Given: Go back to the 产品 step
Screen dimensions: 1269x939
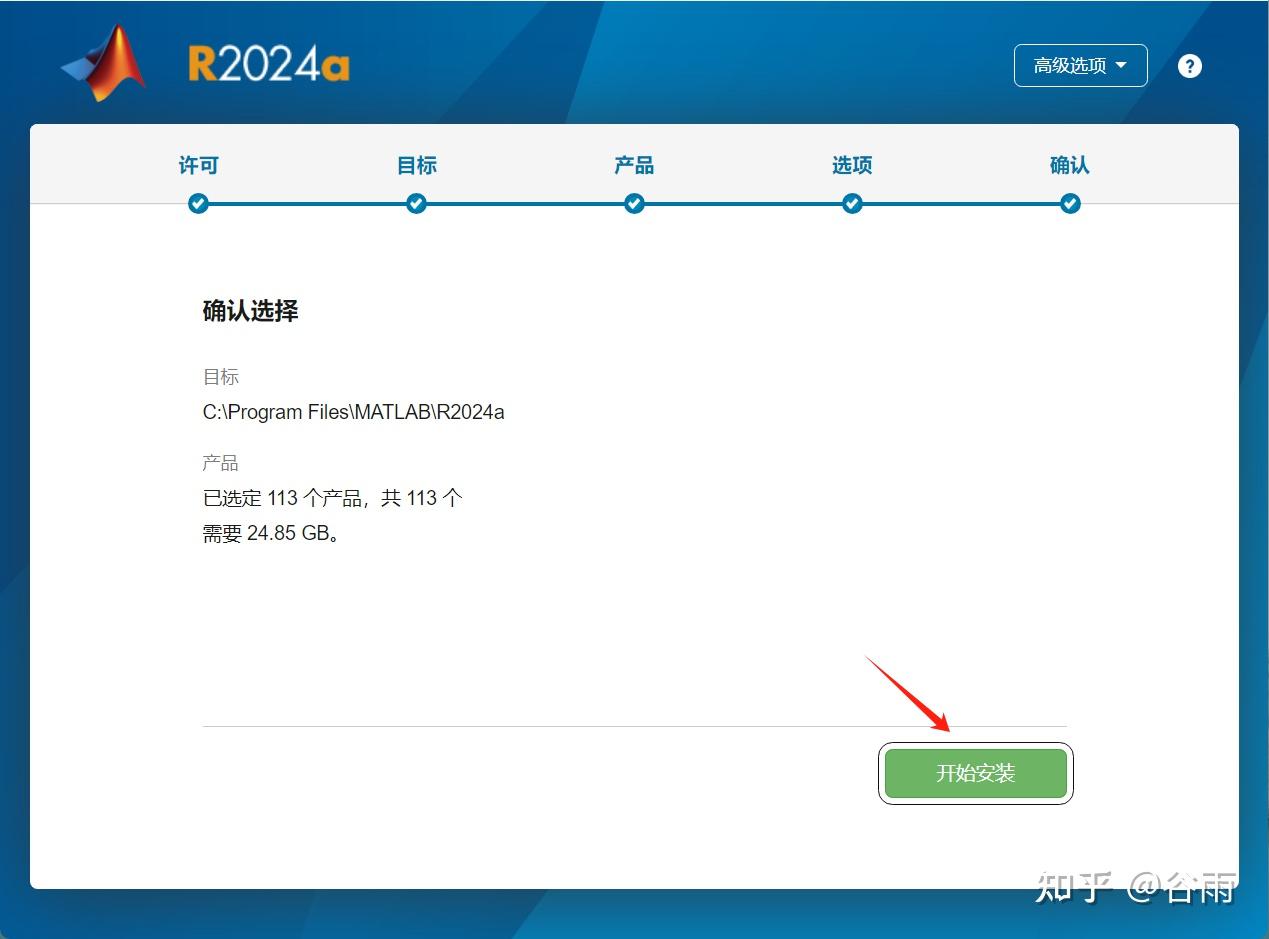Looking at the screenshot, I should (x=634, y=165).
